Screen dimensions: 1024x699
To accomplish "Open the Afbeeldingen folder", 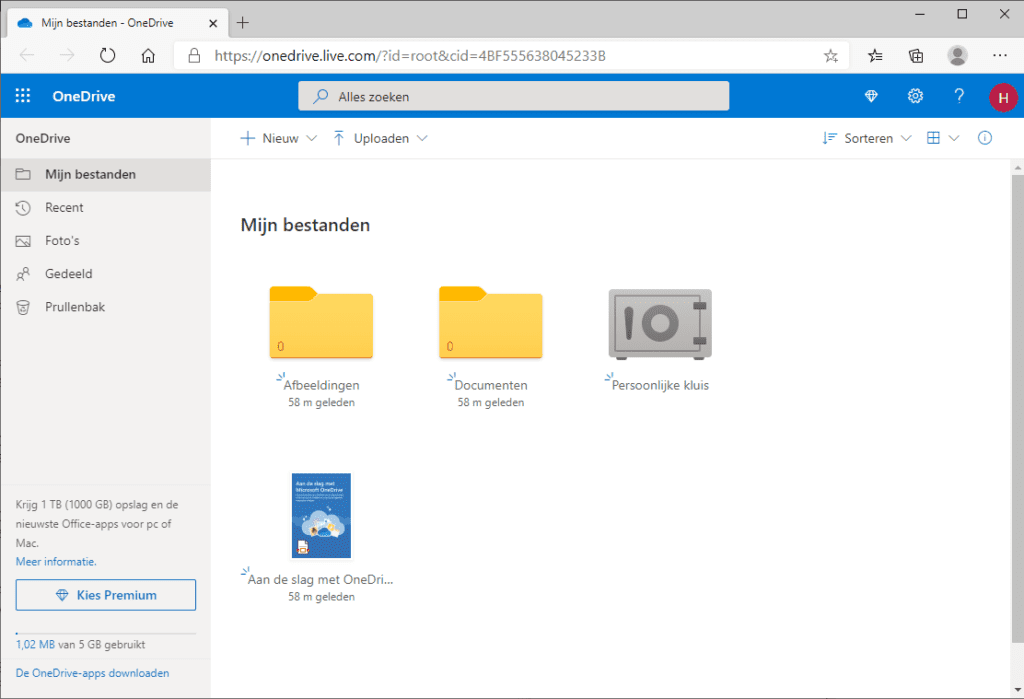I will click(321, 322).
